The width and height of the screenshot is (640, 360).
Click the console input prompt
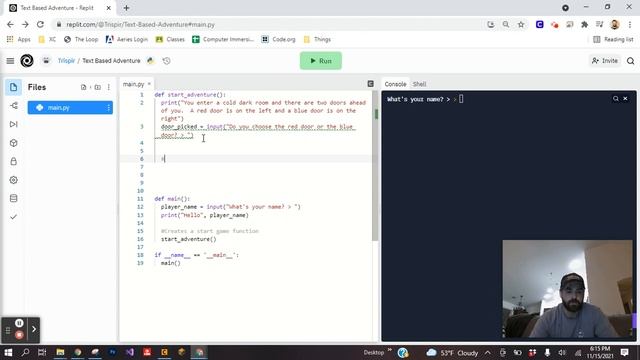[461, 99]
